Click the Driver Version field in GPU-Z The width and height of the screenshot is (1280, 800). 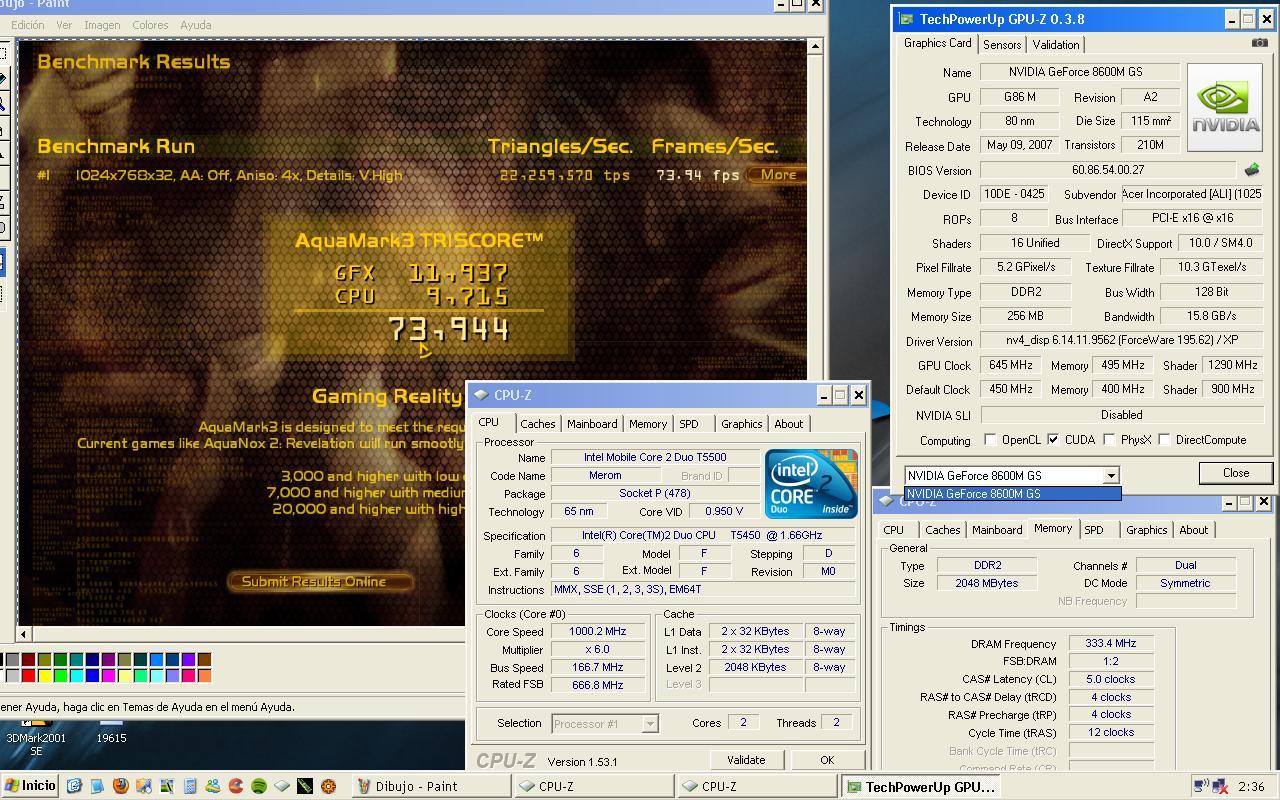click(1121, 341)
